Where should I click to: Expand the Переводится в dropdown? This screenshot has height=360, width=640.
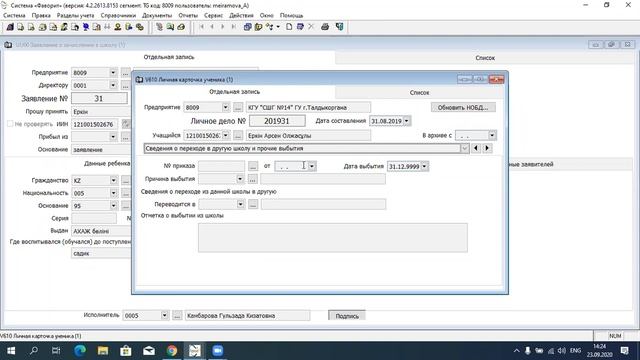240,204
